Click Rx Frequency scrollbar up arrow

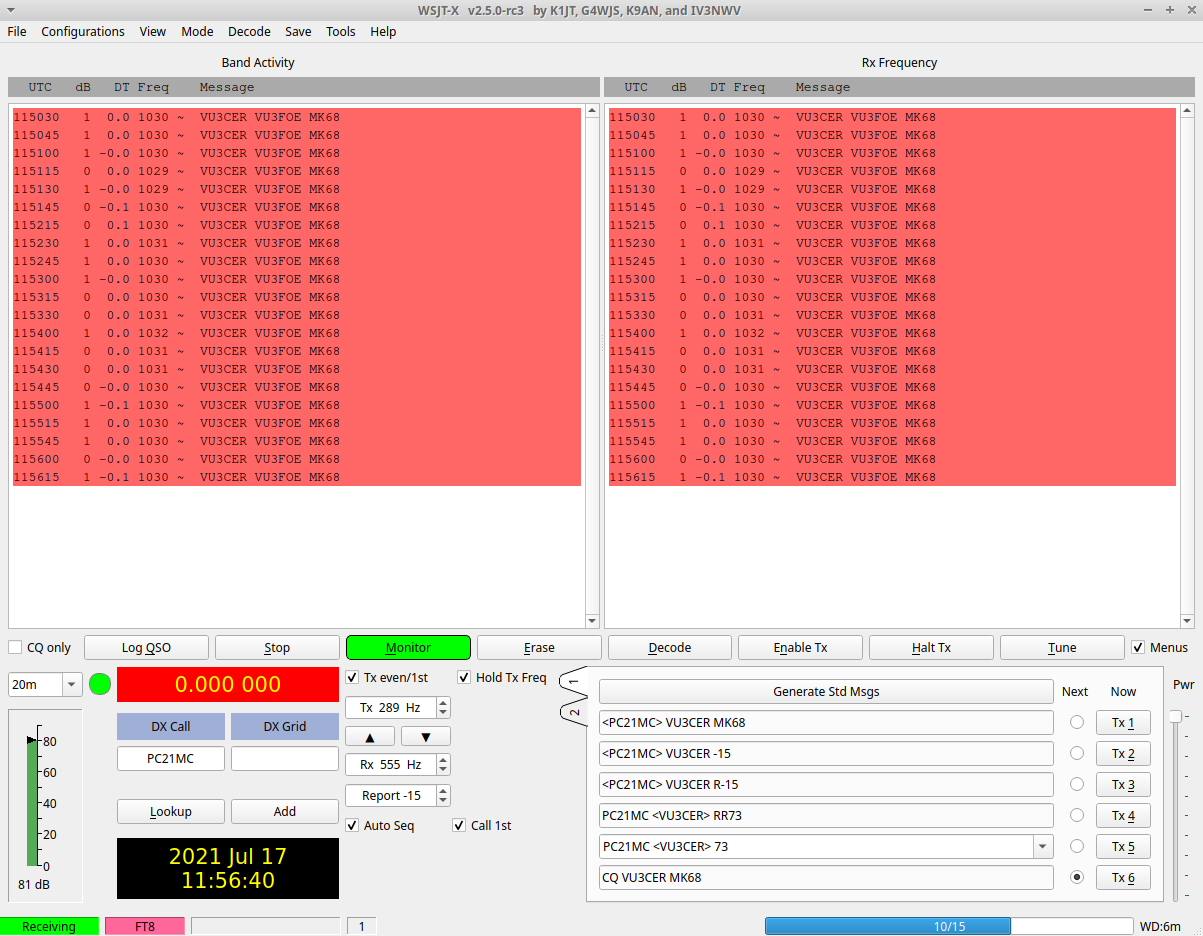1187,111
